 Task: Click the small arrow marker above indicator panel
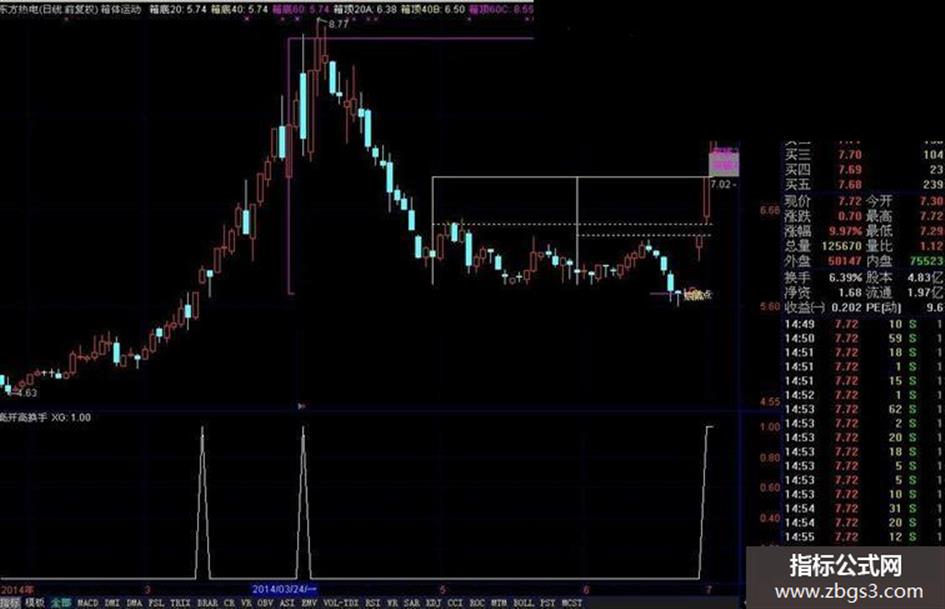[x=301, y=406]
